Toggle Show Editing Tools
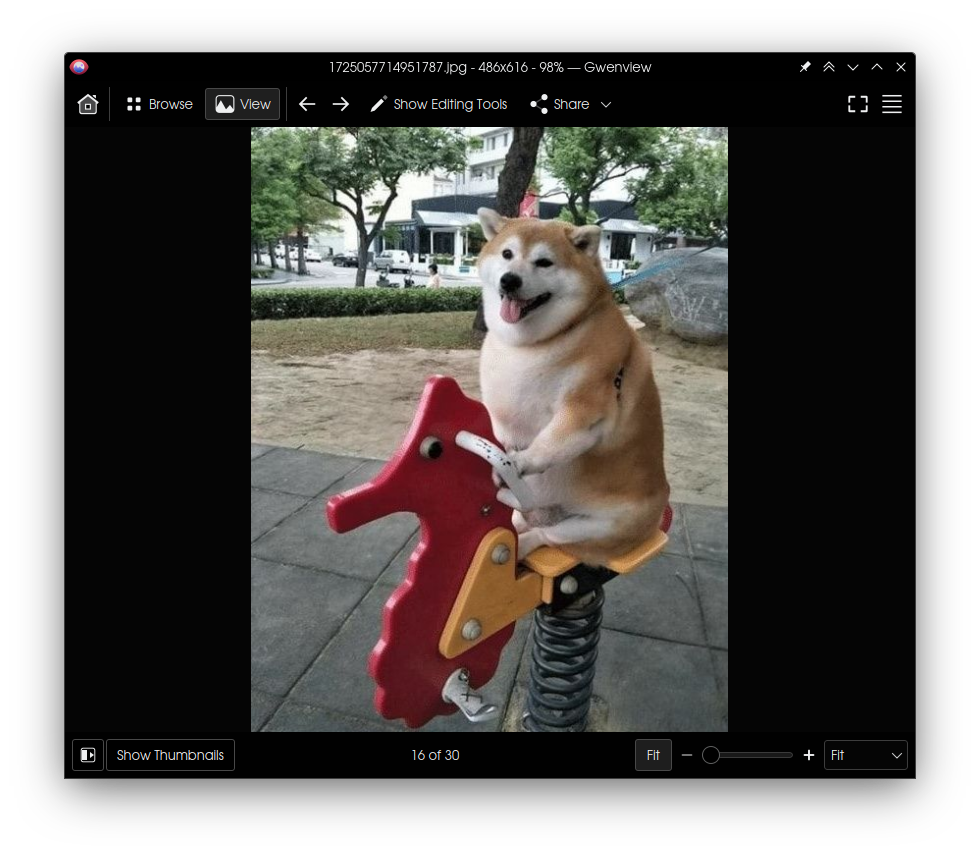Image resolution: width=980 pixels, height=855 pixels. pos(439,104)
